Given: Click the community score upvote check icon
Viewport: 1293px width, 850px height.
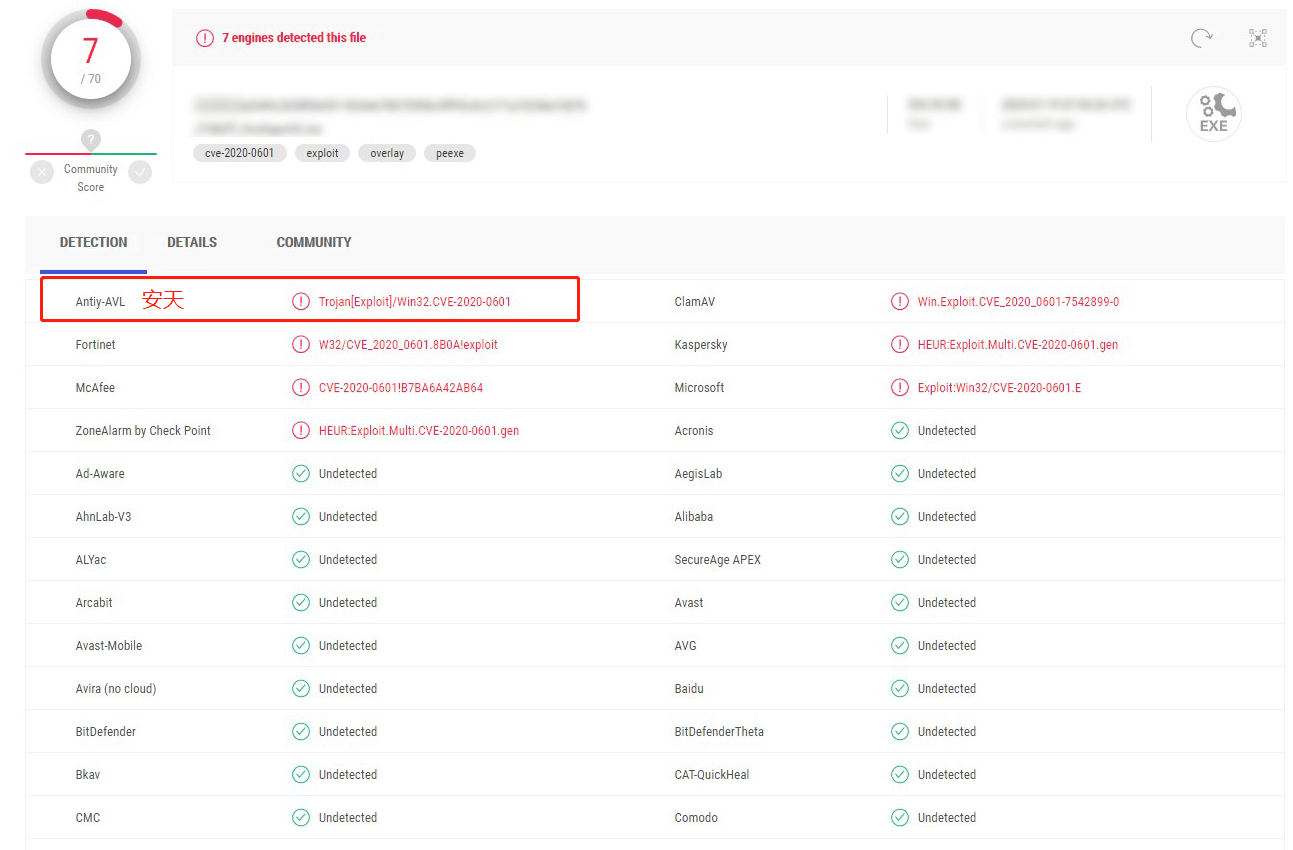Looking at the screenshot, I should (140, 172).
